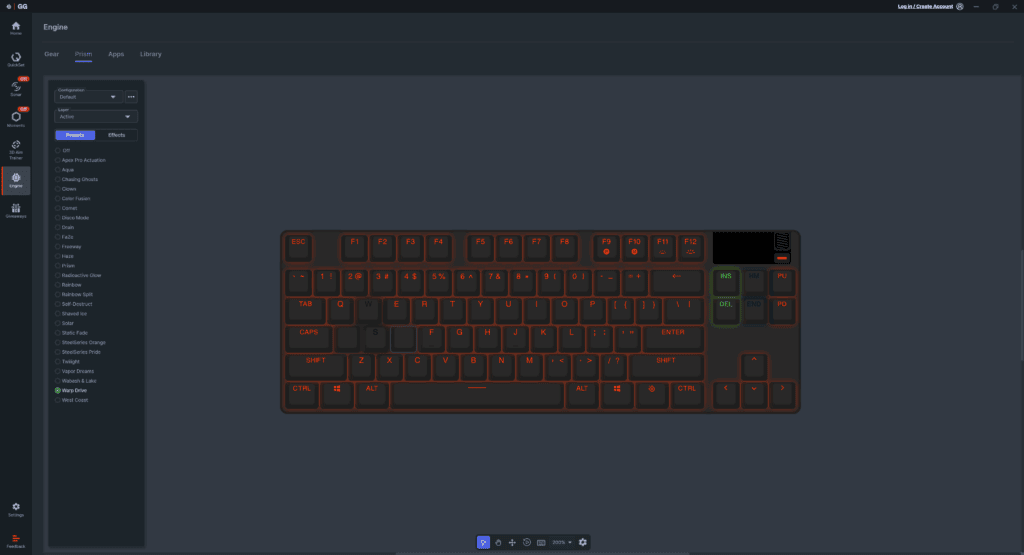Open the Moments sidebar icon

click(x=16, y=119)
